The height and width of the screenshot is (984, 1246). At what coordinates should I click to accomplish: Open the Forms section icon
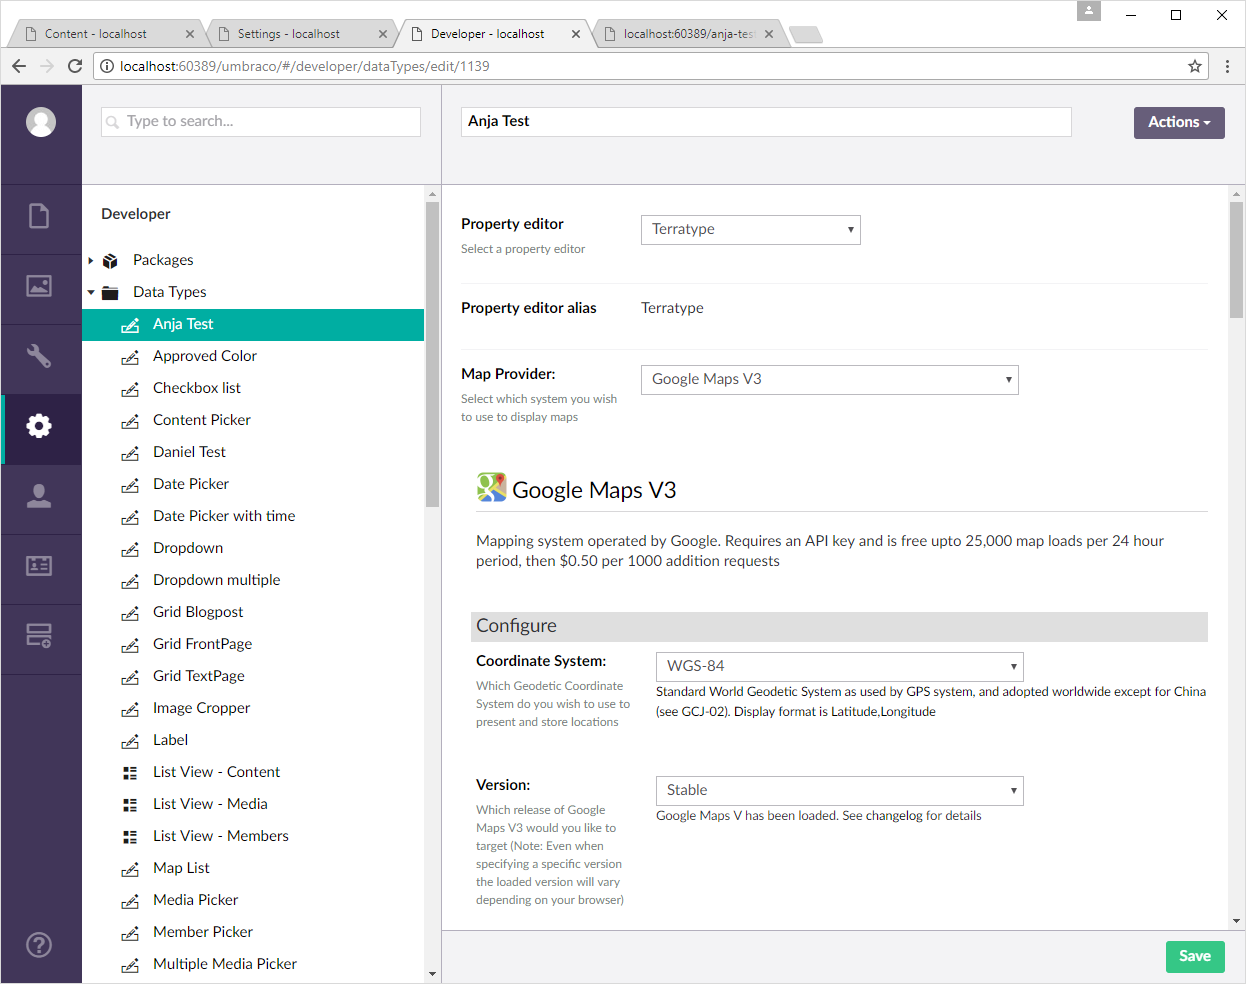coord(39,636)
